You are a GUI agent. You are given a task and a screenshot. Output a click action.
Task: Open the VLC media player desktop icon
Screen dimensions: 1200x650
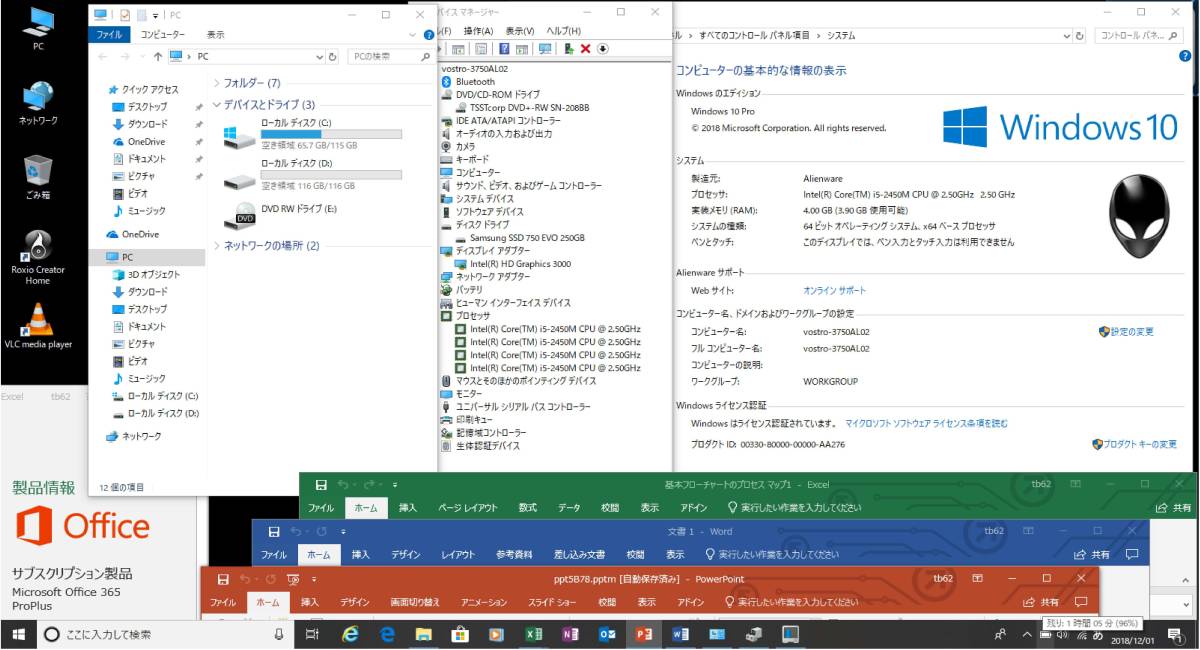pyautogui.click(x=38, y=326)
